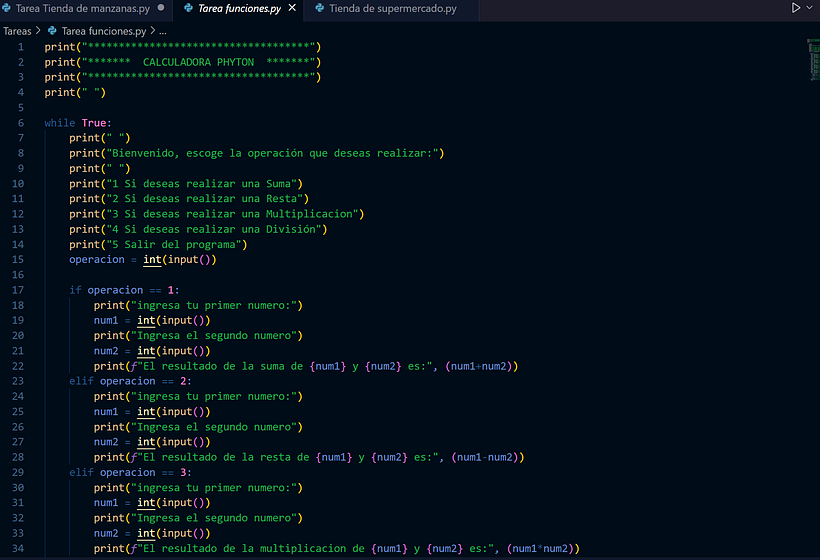Viewport: 820px width, 560px height.
Task: Click 'Ingresa el segundo numero' on line 20
Action: coord(214,336)
